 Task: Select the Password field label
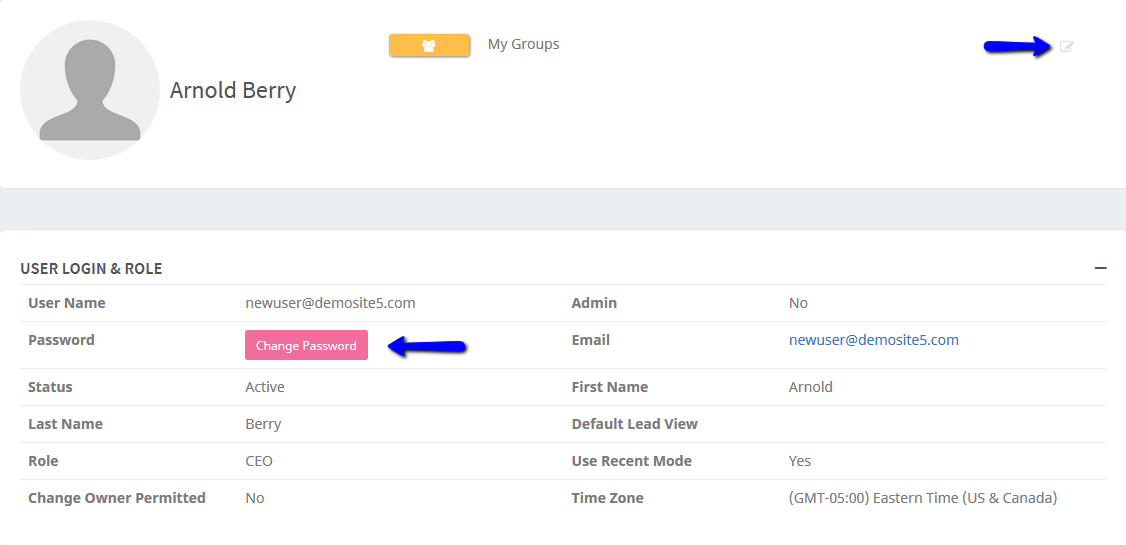[61, 340]
